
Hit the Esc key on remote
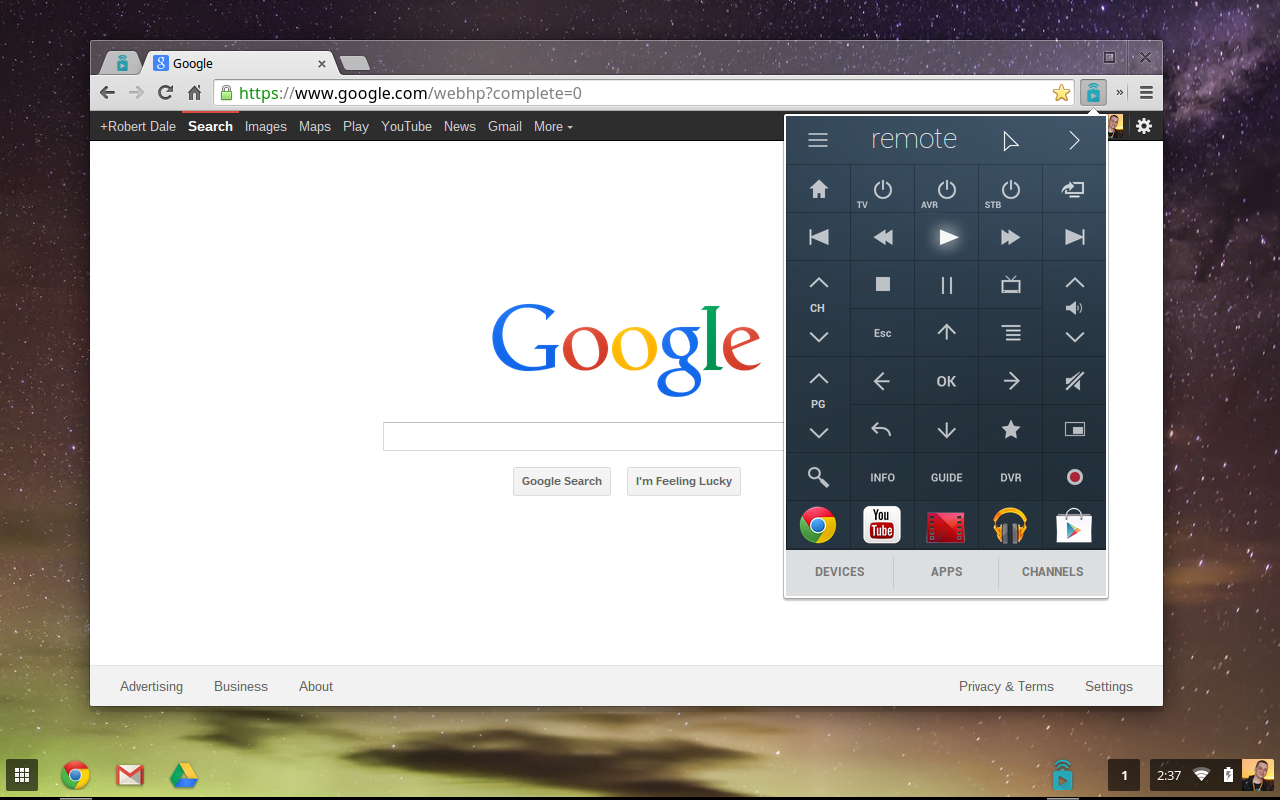click(x=882, y=333)
